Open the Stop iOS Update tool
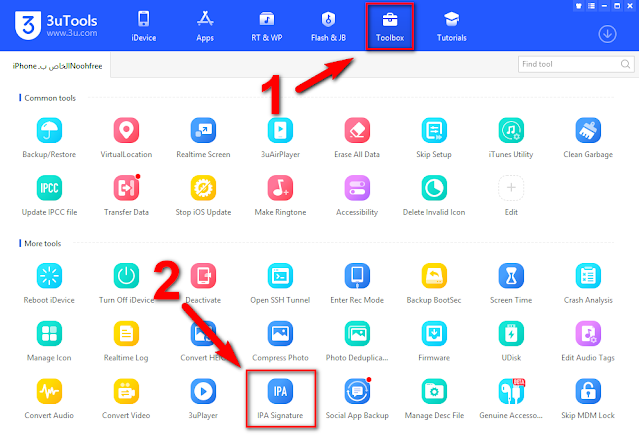The width and height of the screenshot is (639, 438). pyautogui.click(x=203, y=188)
